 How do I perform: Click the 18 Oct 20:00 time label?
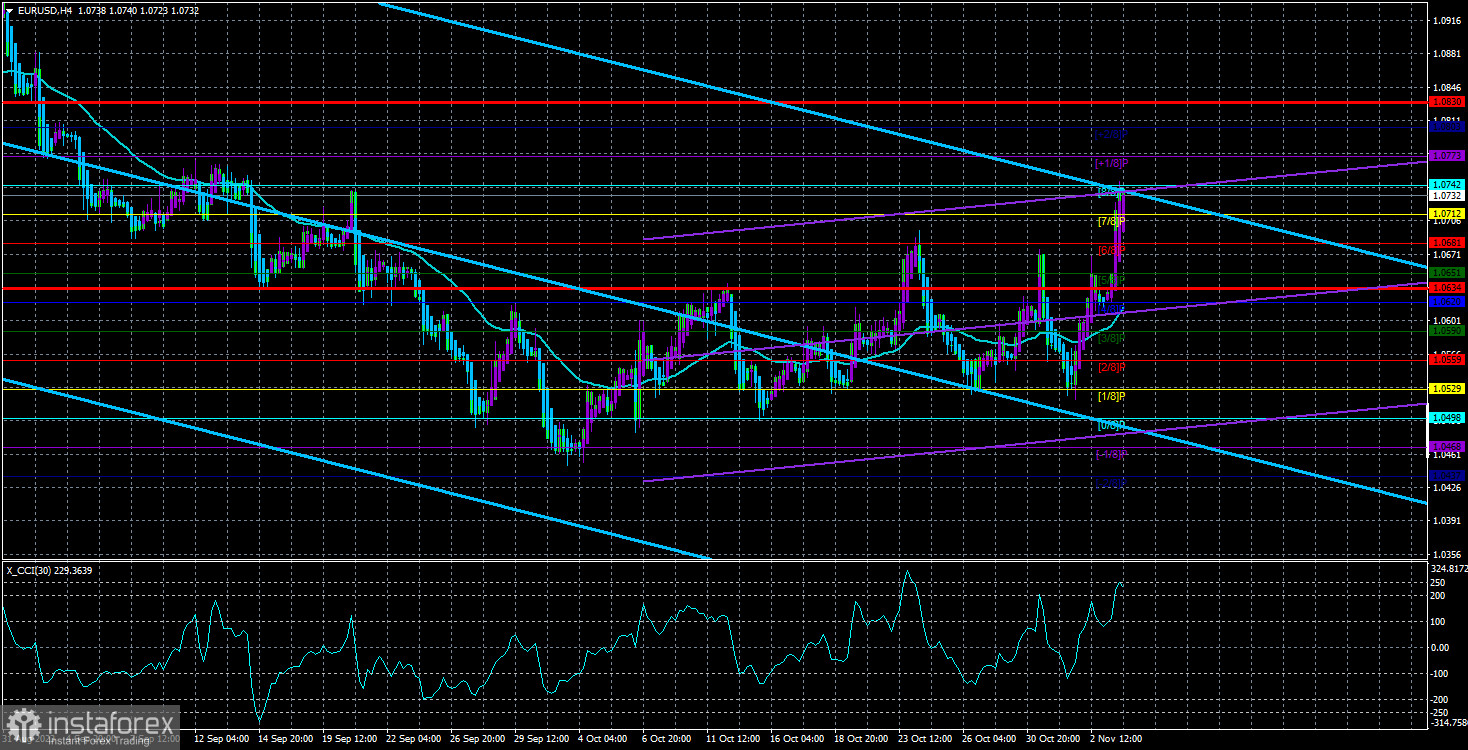(861, 739)
